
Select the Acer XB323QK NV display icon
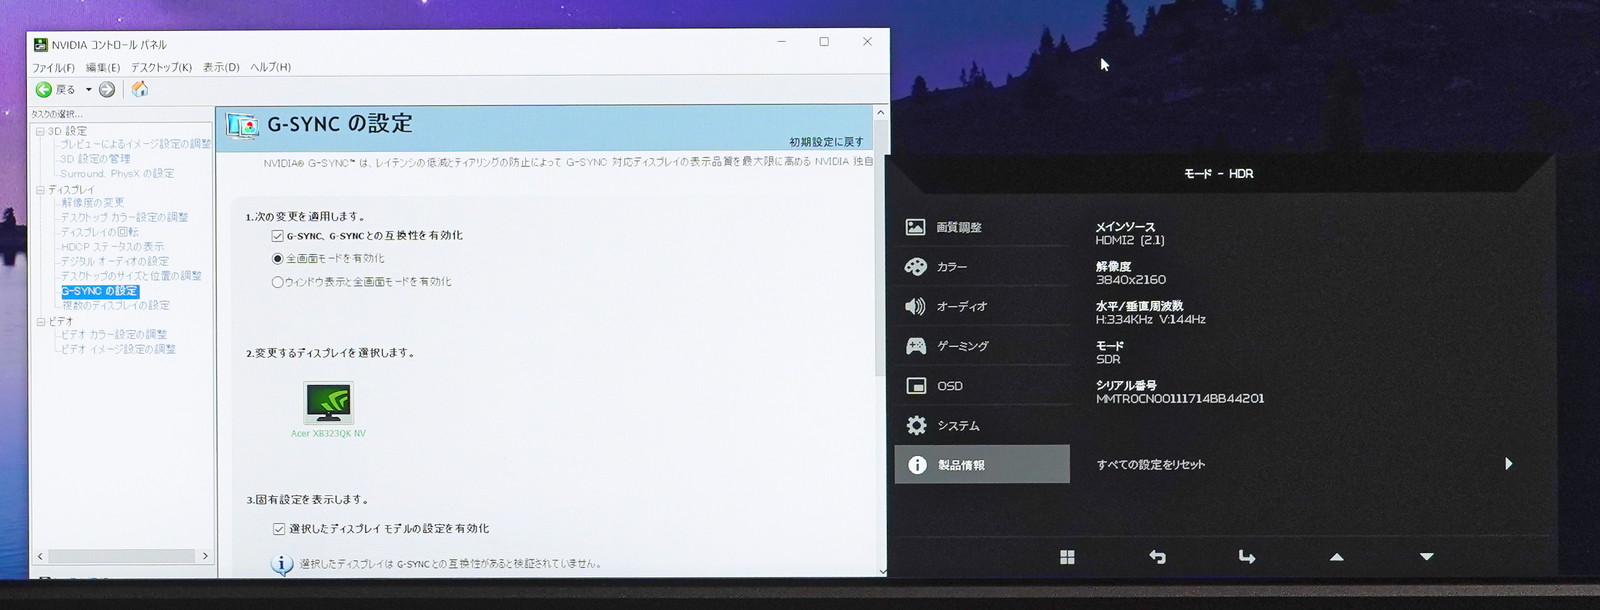(x=328, y=403)
